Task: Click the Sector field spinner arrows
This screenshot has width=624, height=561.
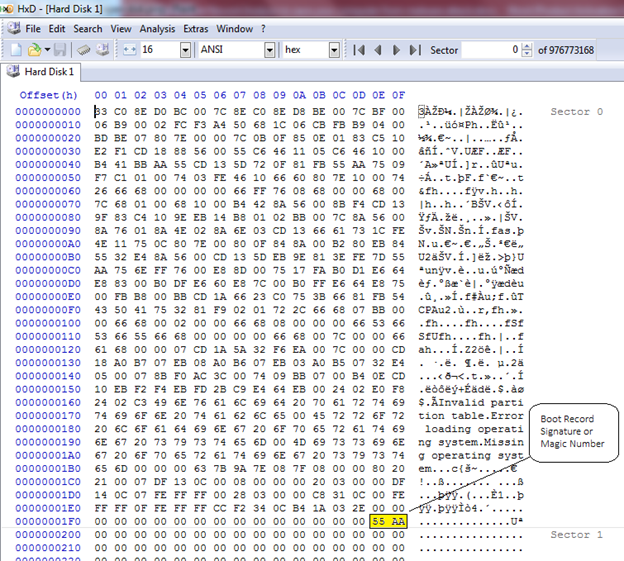Action: 528,49
